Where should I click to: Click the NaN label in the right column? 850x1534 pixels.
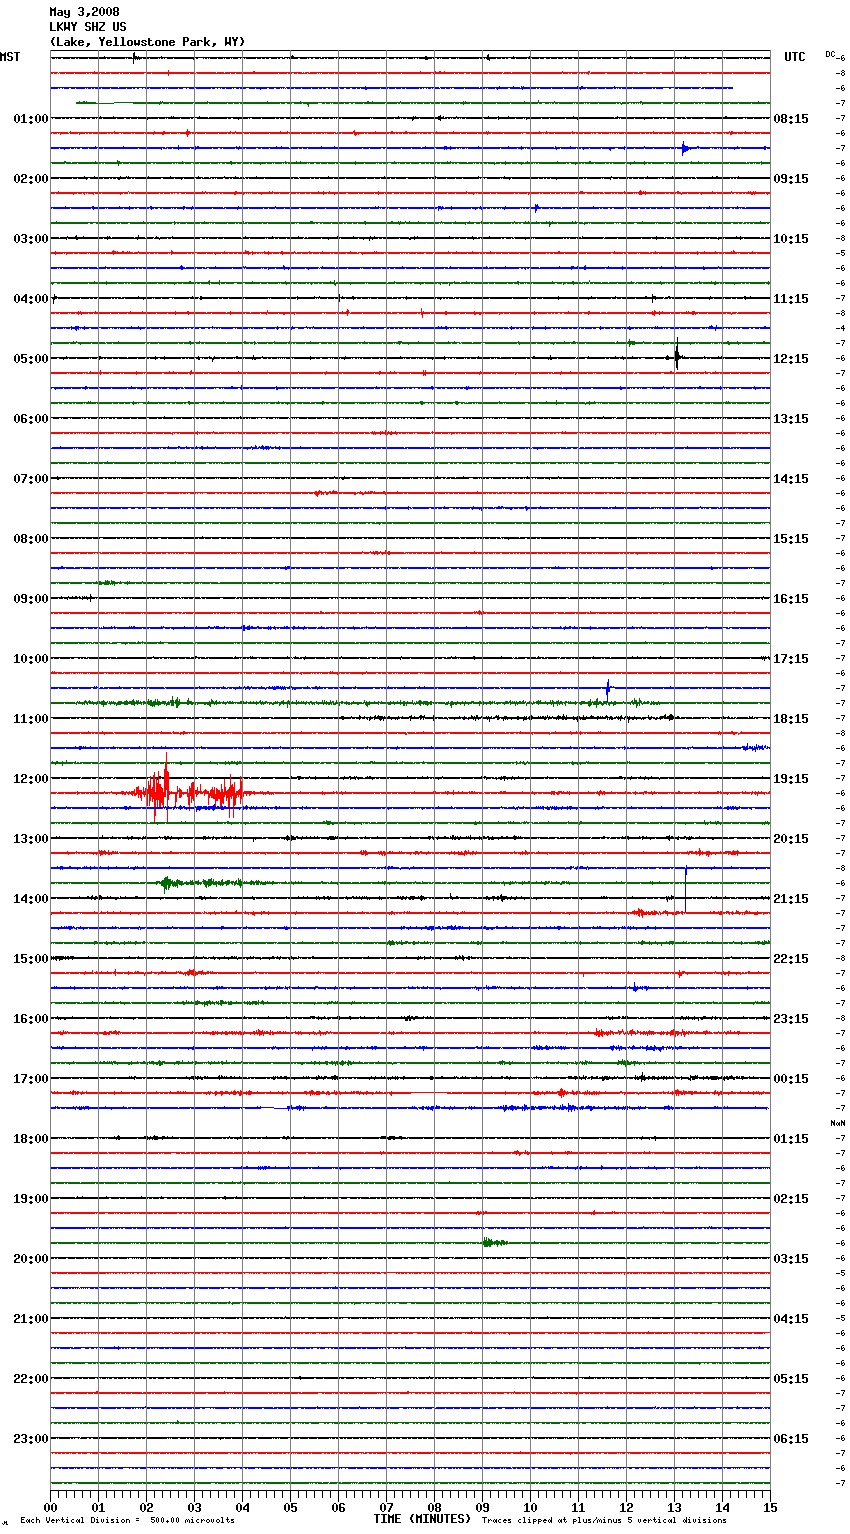pyautogui.click(x=838, y=1123)
